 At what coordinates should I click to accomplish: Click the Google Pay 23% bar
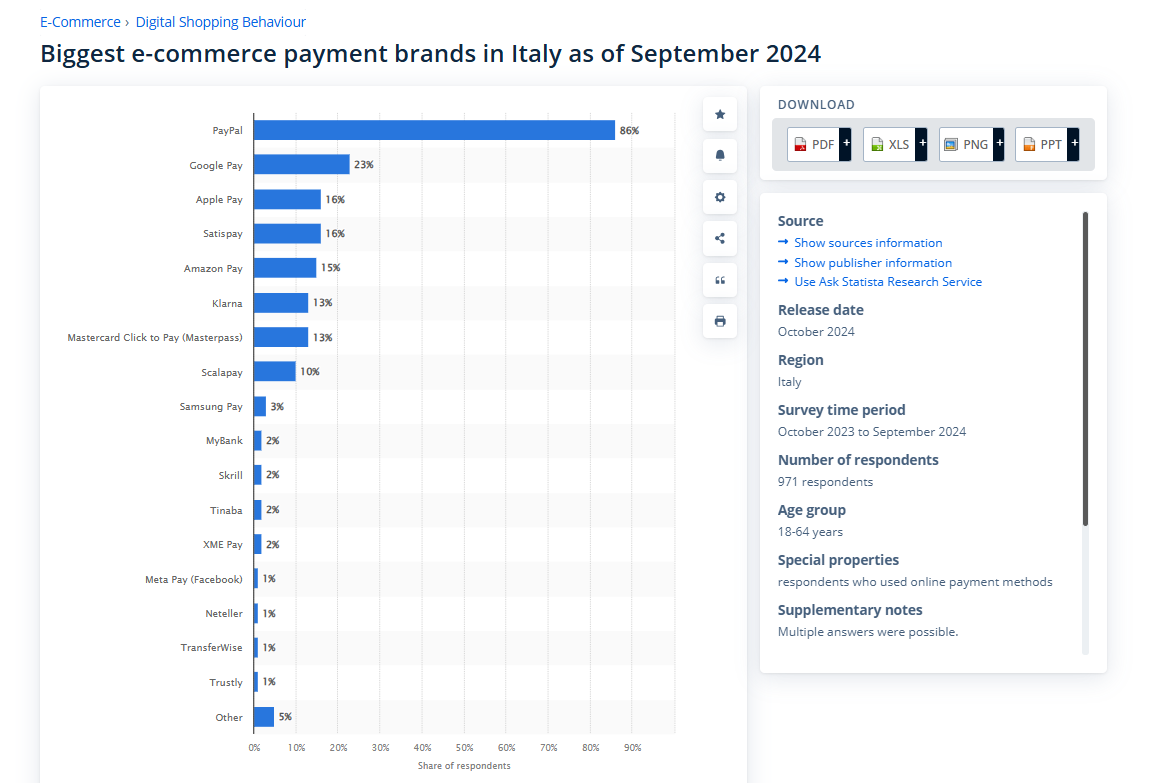coord(302,165)
